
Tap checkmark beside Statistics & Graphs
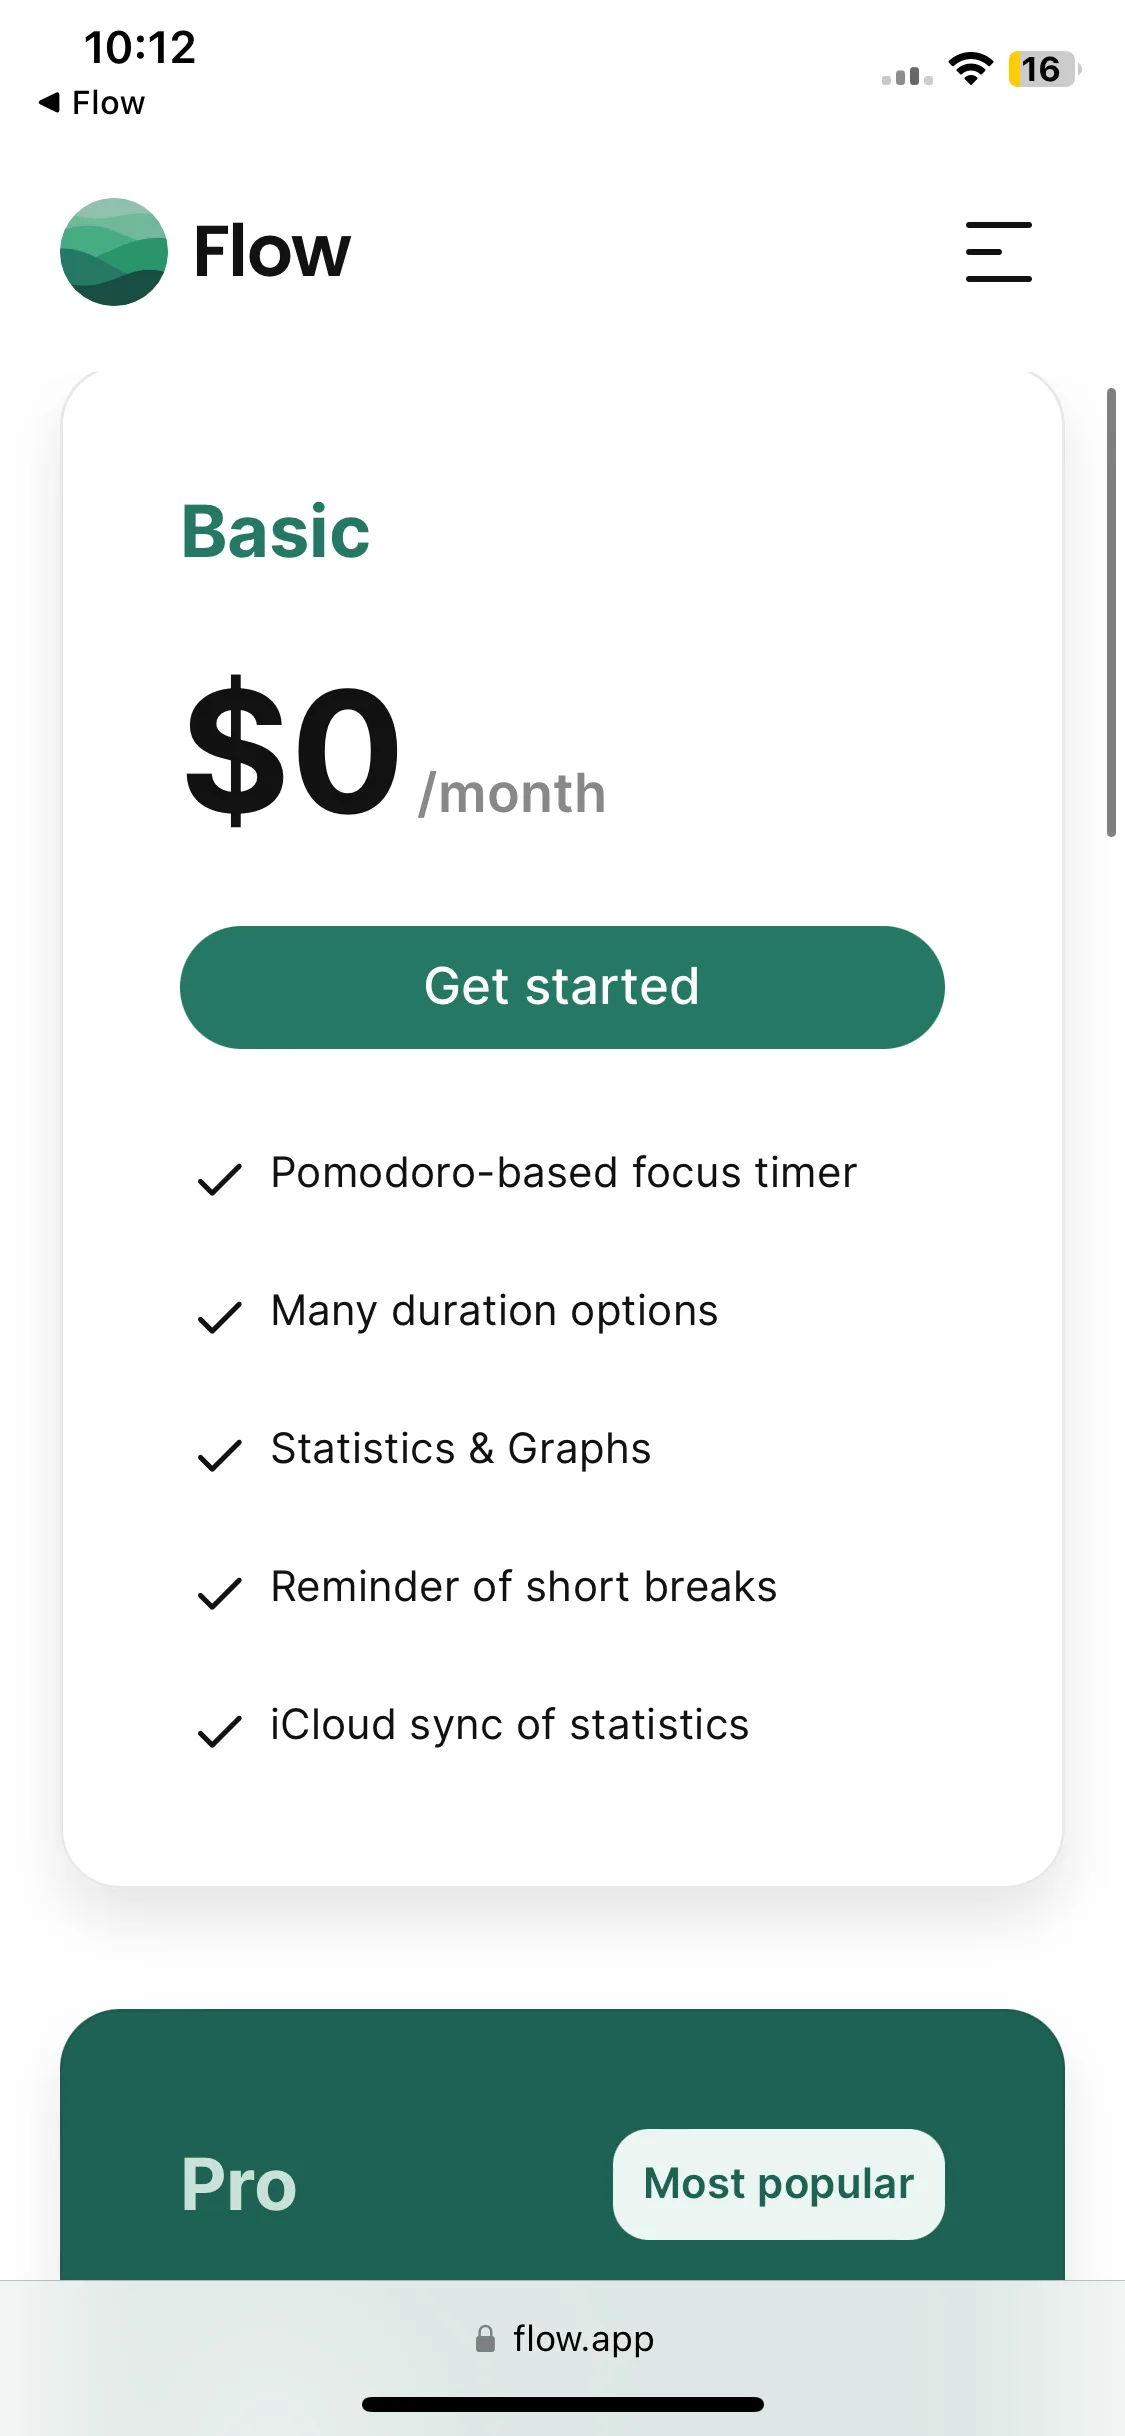pos(220,1455)
